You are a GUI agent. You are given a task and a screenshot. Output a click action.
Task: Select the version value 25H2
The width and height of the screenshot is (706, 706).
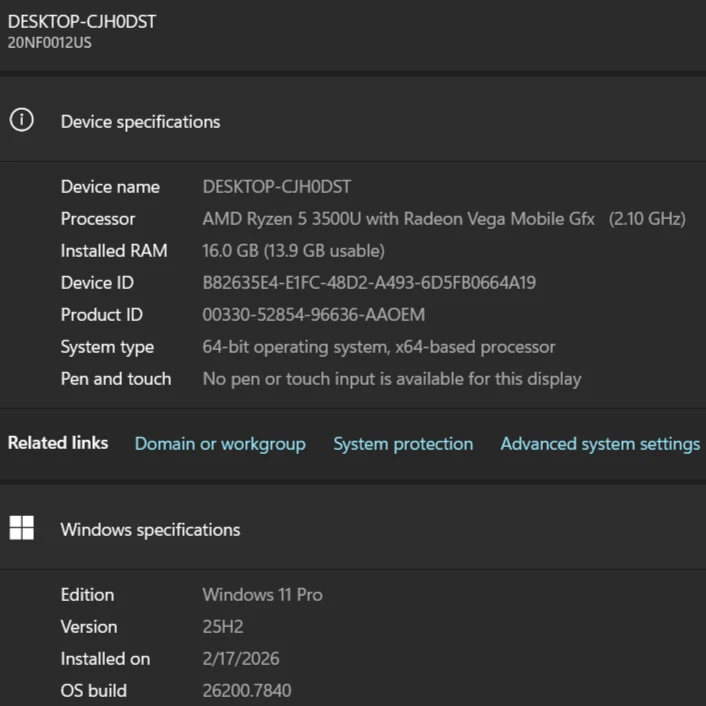pyautogui.click(x=223, y=627)
